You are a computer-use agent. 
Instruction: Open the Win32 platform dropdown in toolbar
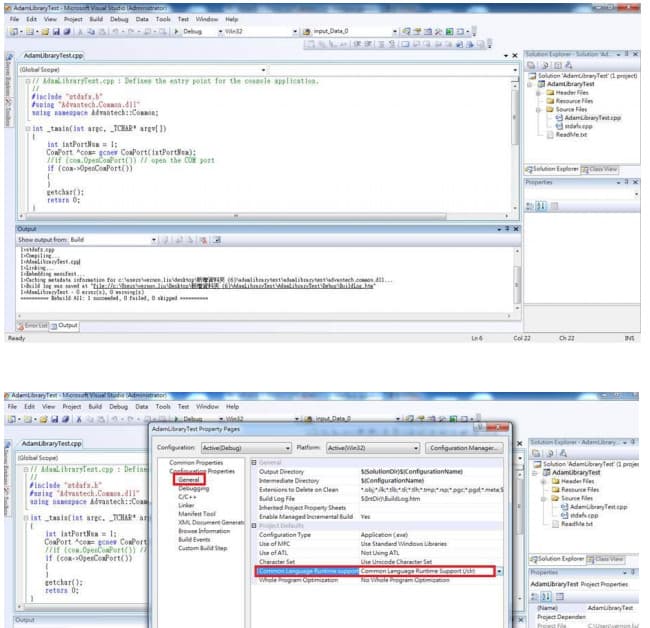click(x=293, y=31)
